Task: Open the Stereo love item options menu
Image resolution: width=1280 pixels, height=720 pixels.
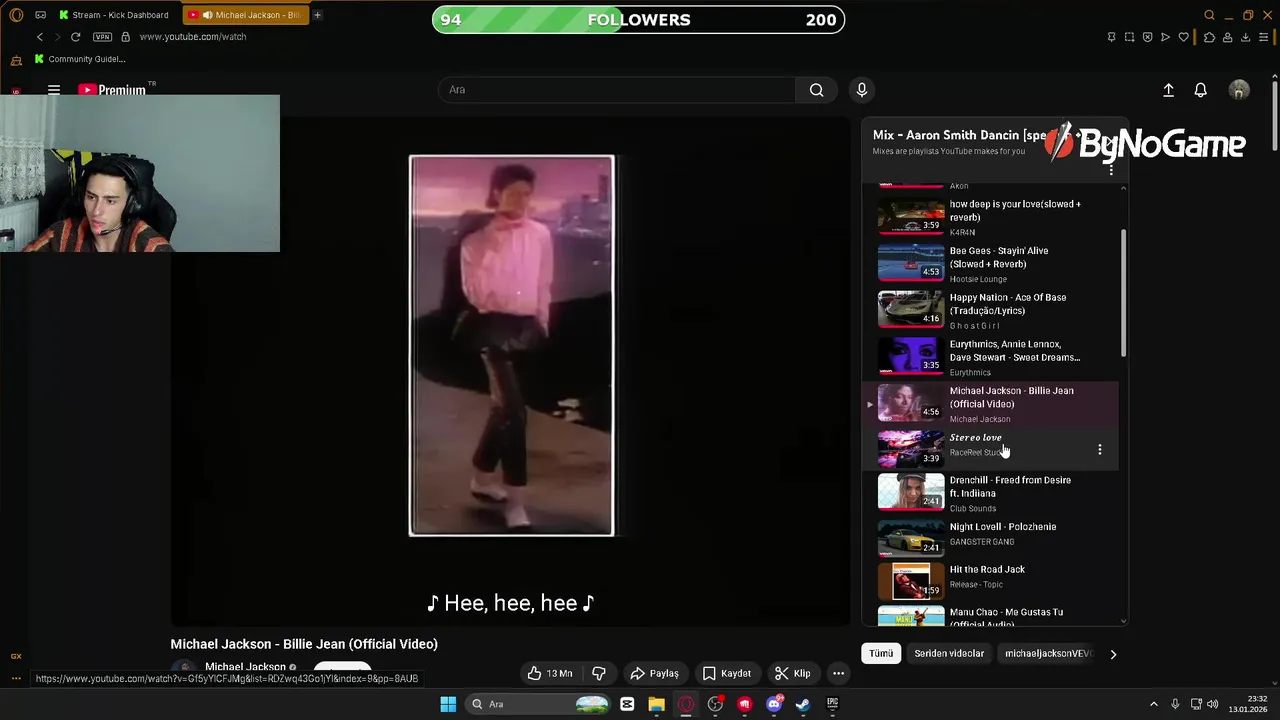Action: point(1099,450)
